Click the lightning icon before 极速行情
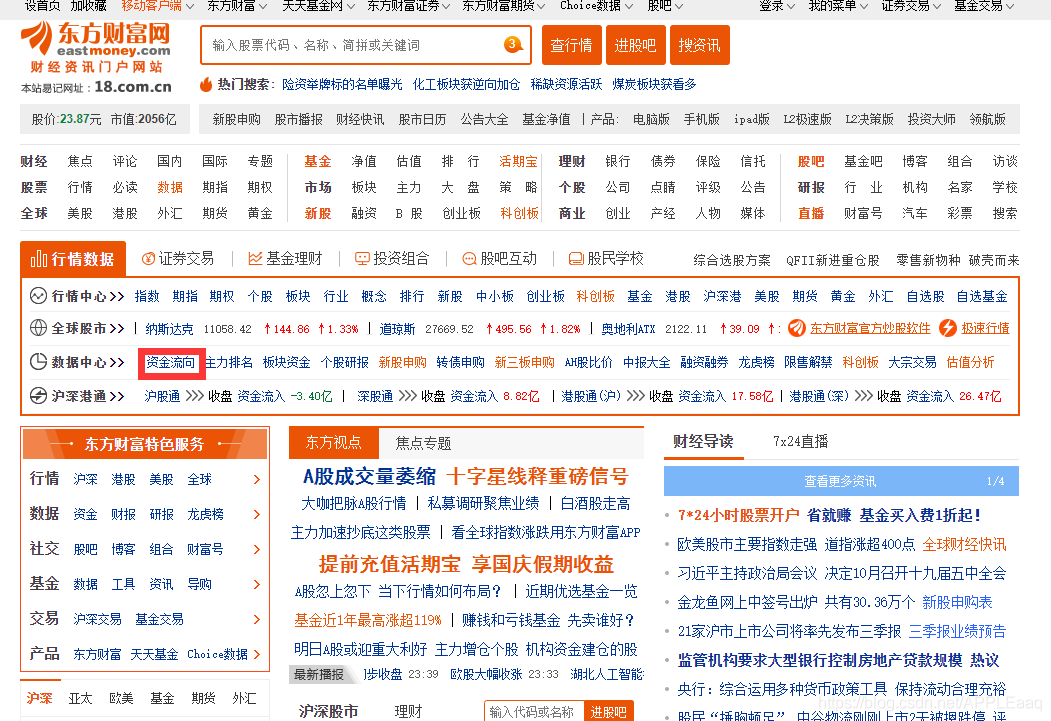Image resolution: width=1051 pixels, height=721 pixels. point(948,328)
